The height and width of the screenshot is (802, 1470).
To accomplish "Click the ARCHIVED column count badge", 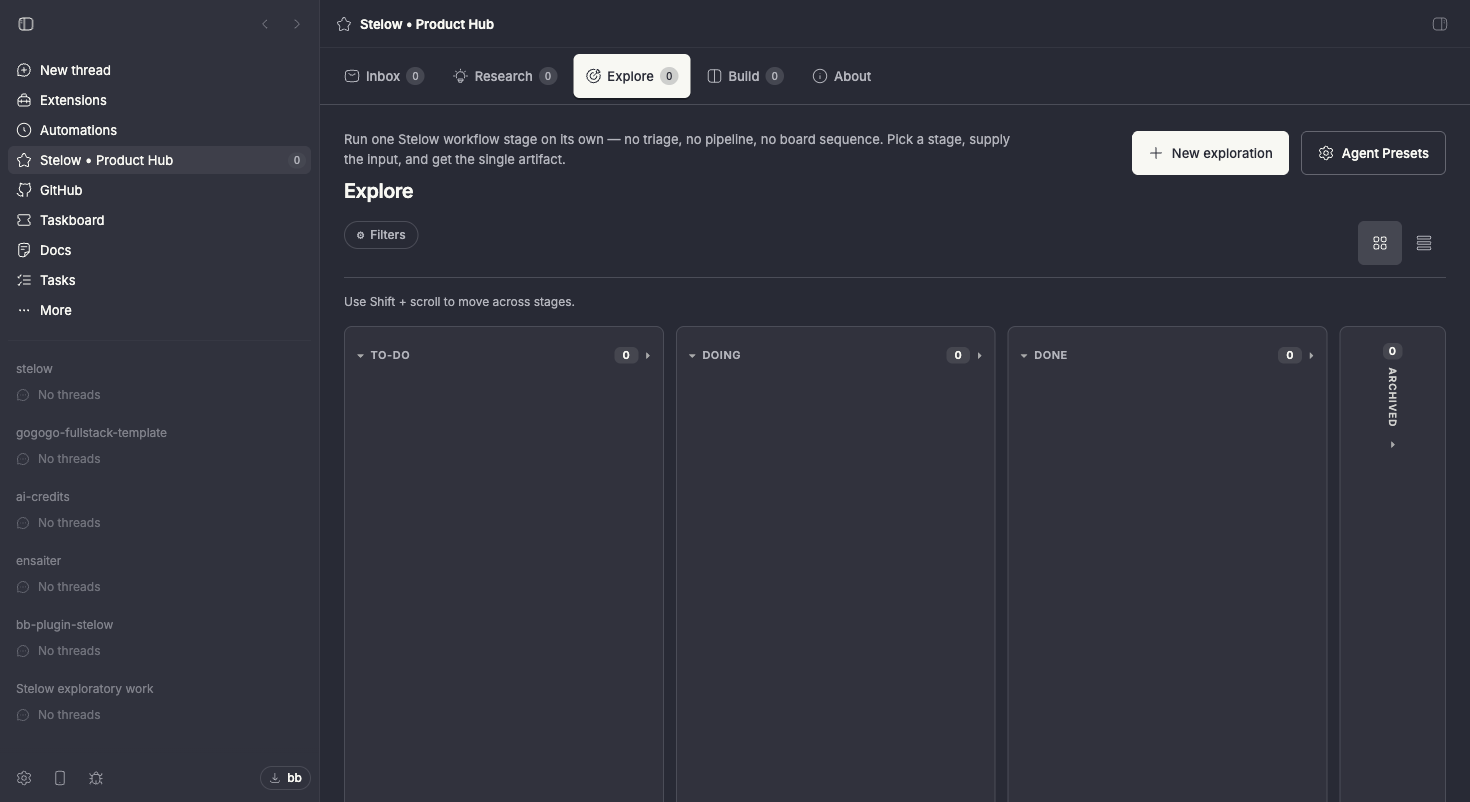I will coord(1392,351).
